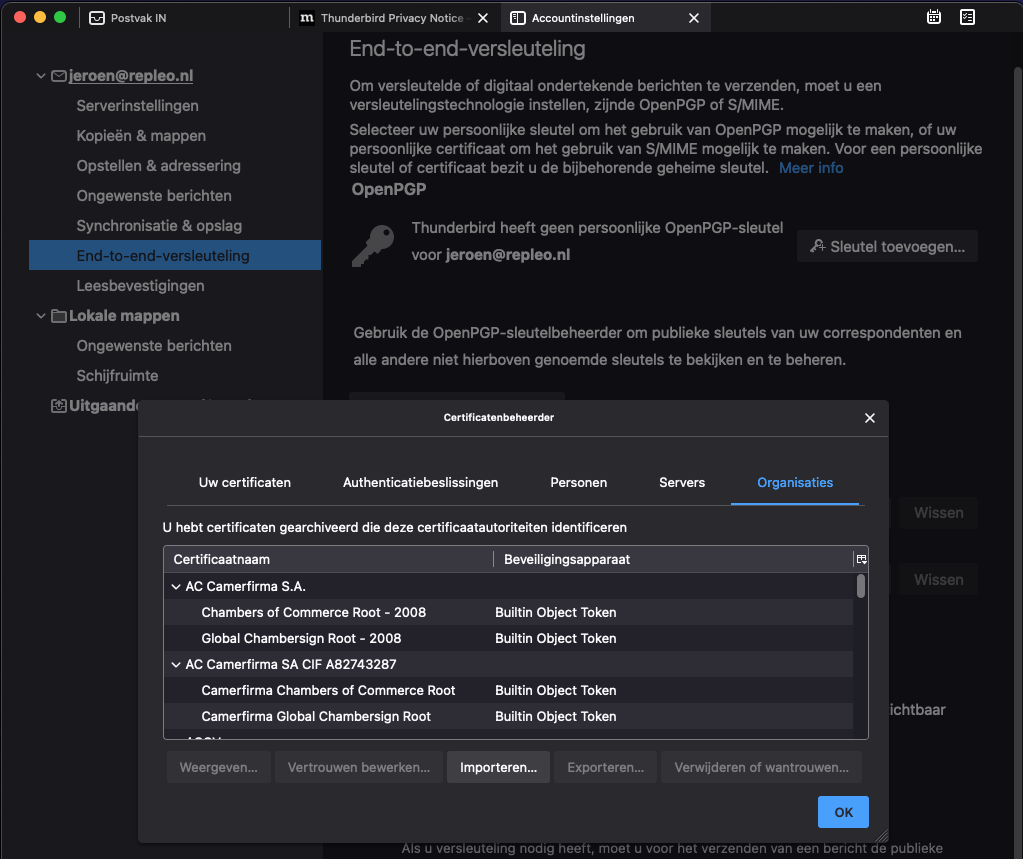Close the Certificatenbeheerder dialog
This screenshot has width=1023, height=859.
[x=870, y=418]
